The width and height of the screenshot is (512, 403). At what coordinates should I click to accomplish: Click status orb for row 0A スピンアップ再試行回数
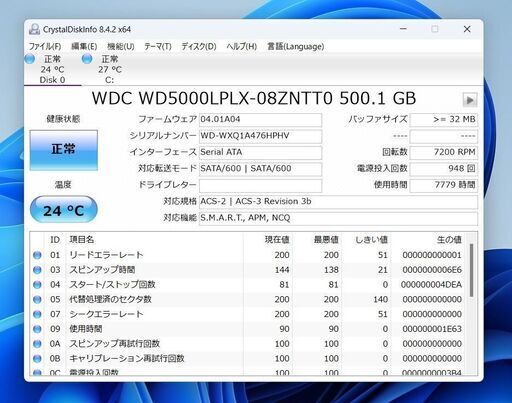pyautogui.click(x=37, y=344)
